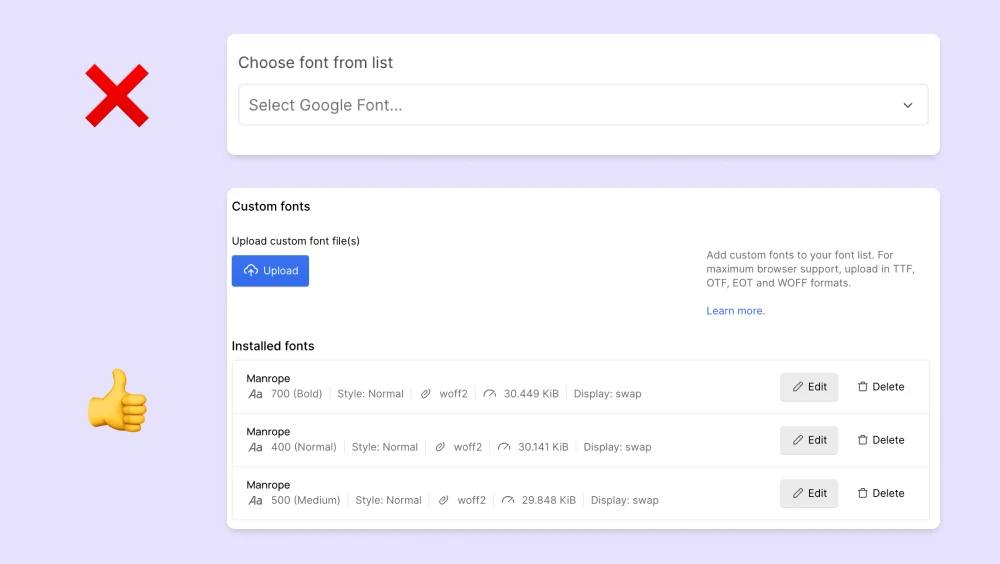The height and width of the screenshot is (564, 1000).
Task: Click the red X cross icon
Action: click(x=117, y=96)
